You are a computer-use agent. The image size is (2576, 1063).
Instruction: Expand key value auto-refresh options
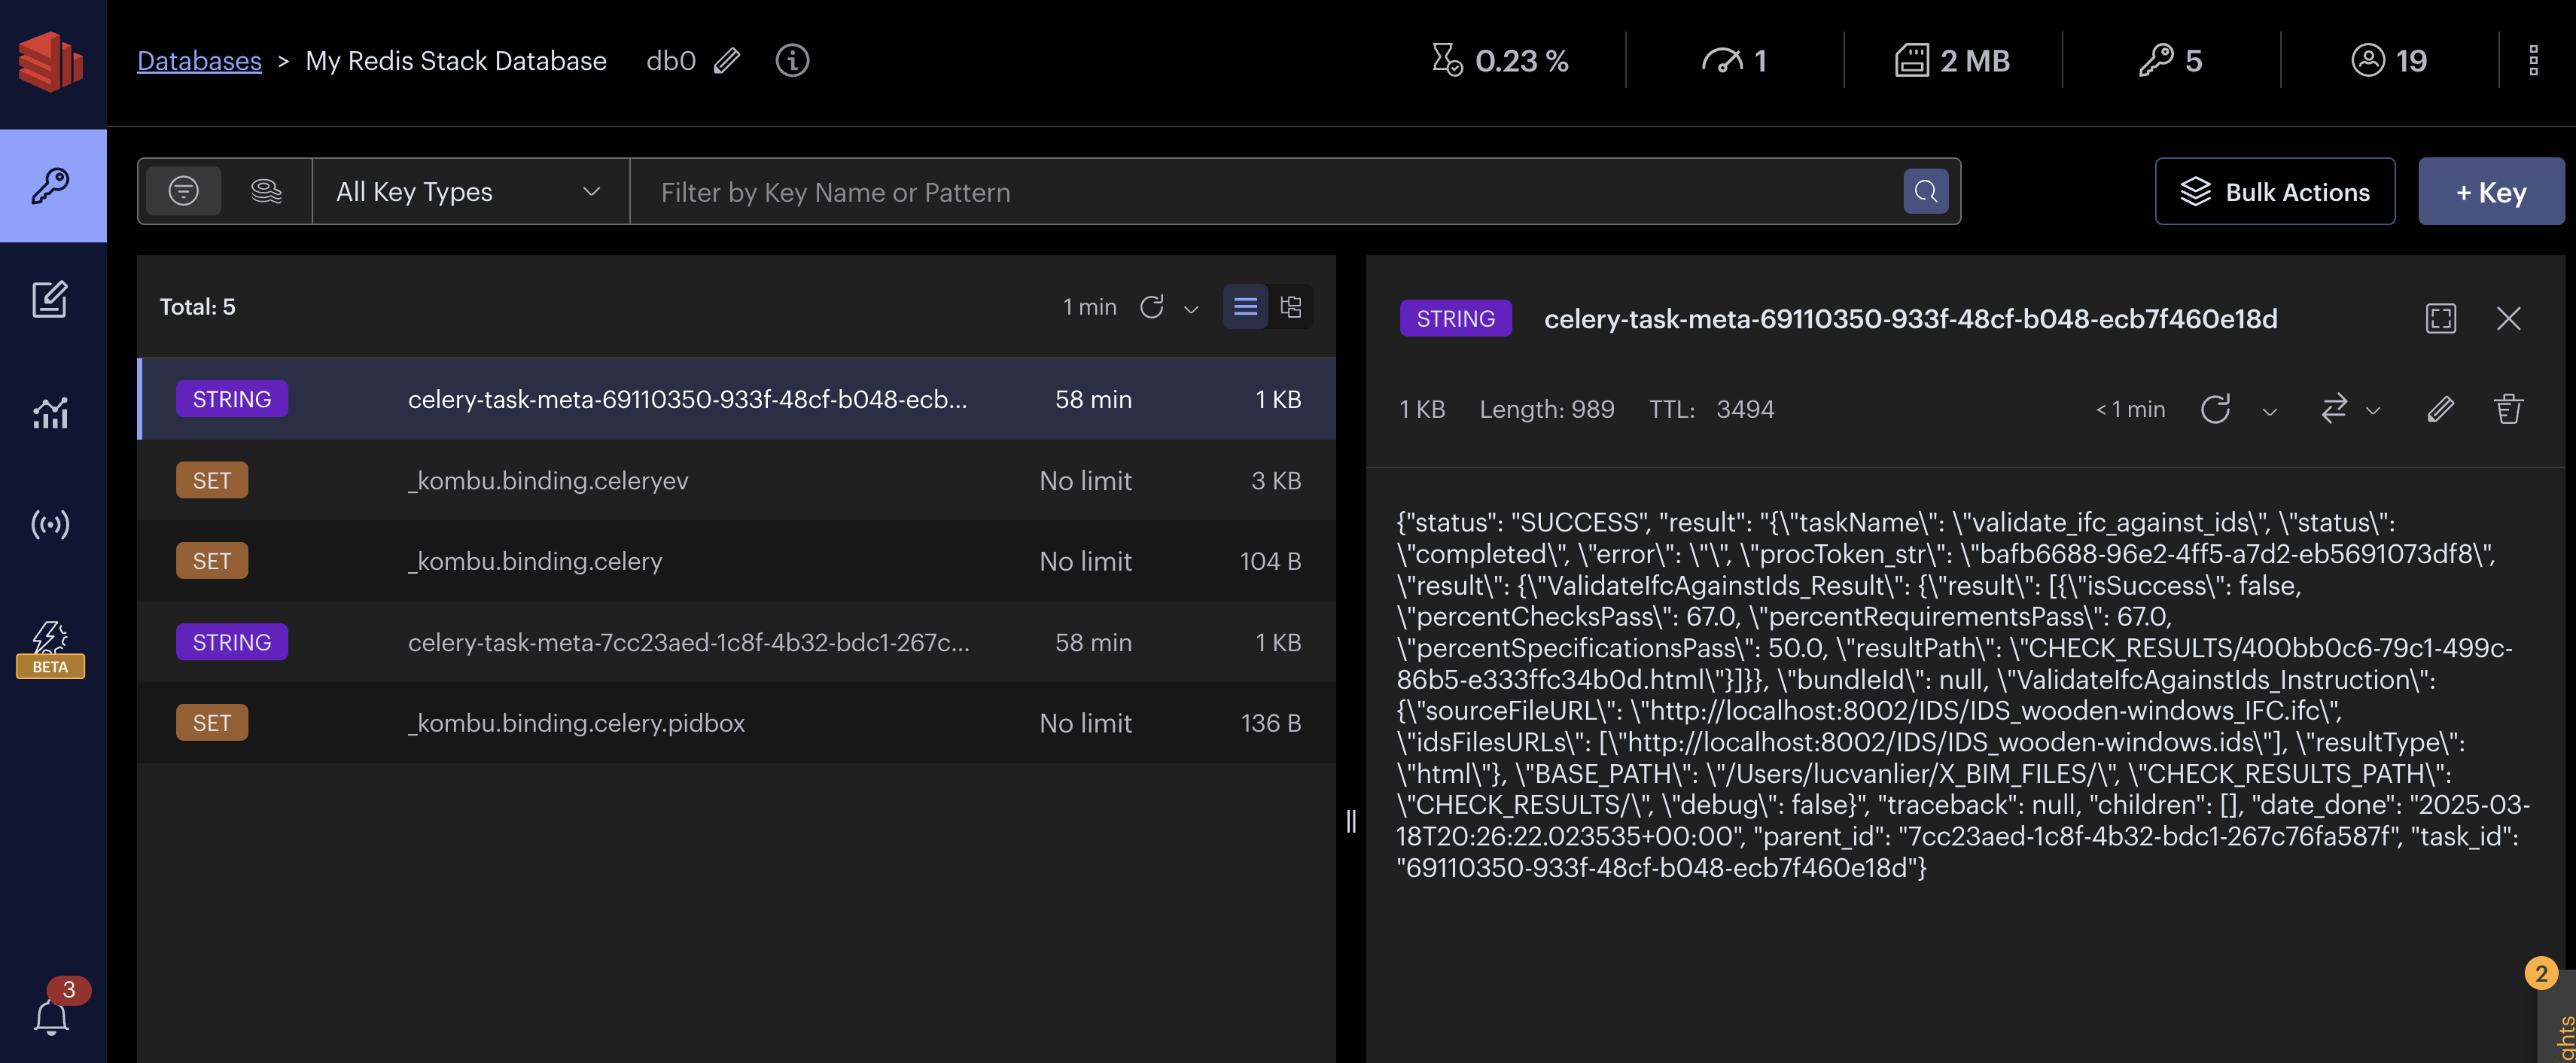pos(2270,411)
